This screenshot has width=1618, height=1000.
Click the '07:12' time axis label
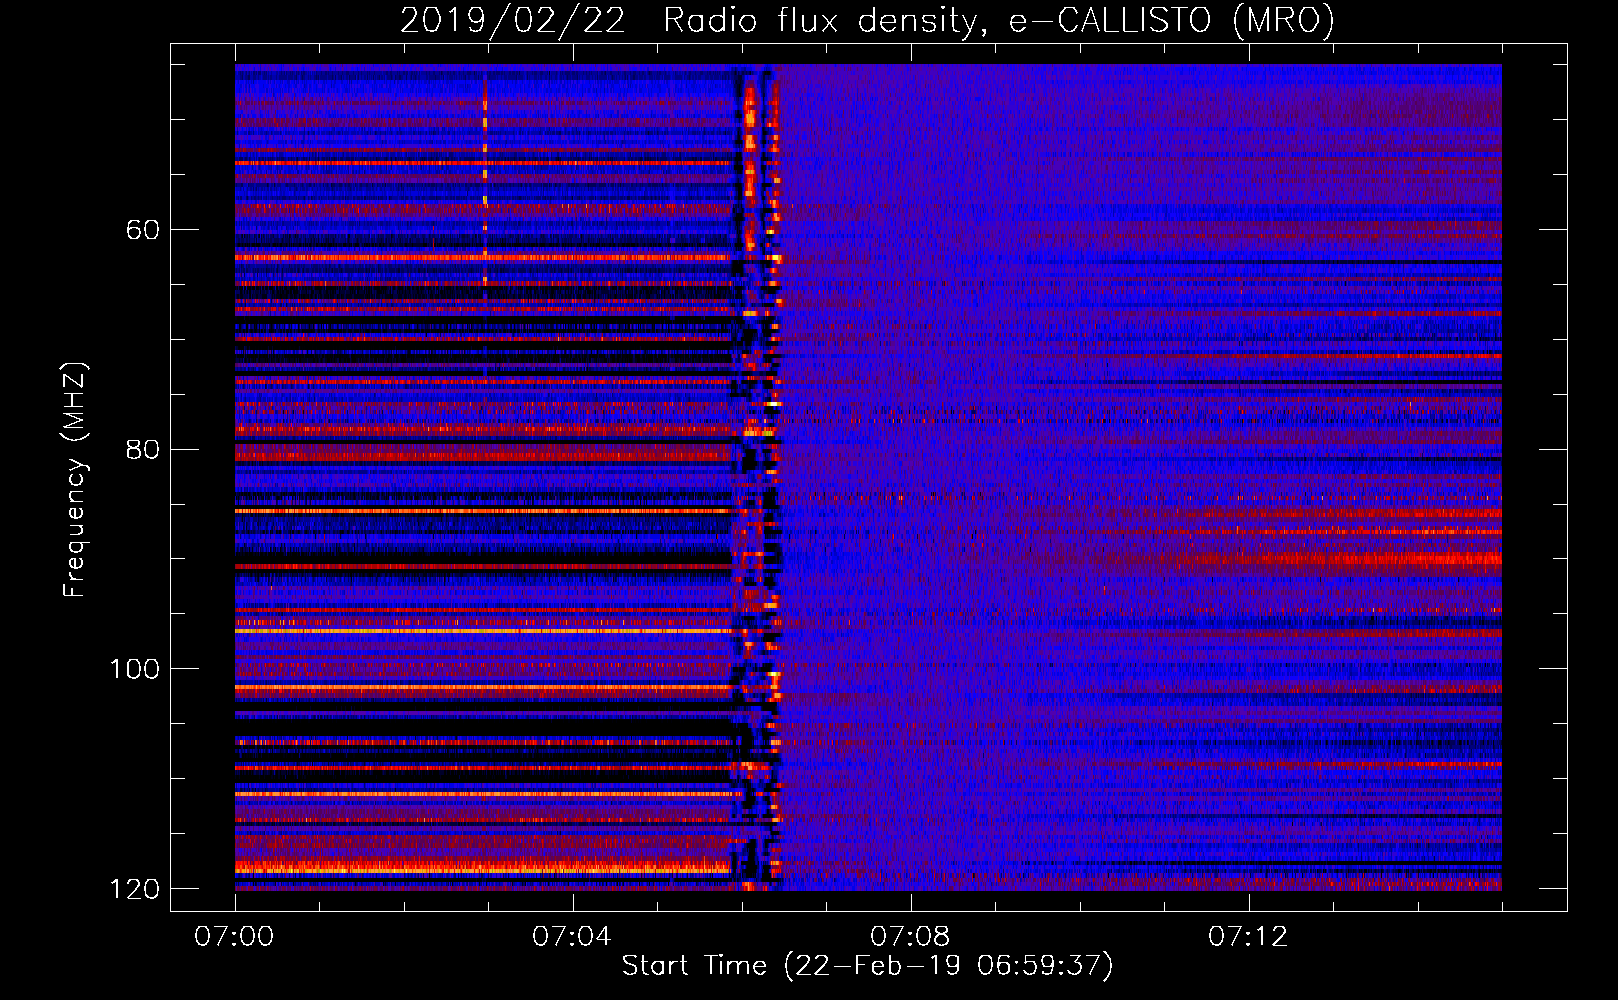pyautogui.click(x=1248, y=936)
